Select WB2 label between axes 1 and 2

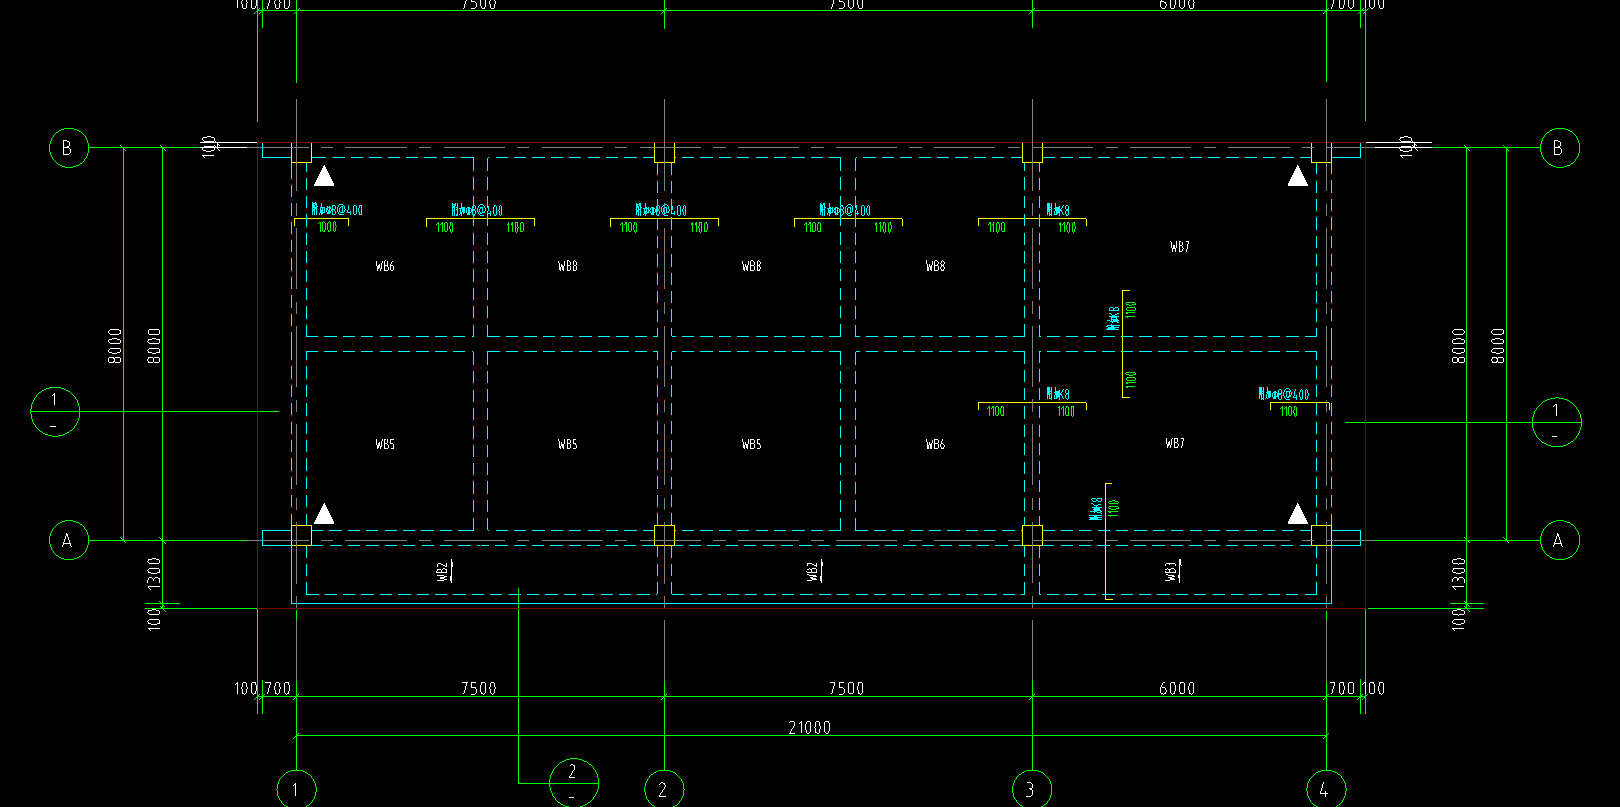point(443,571)
